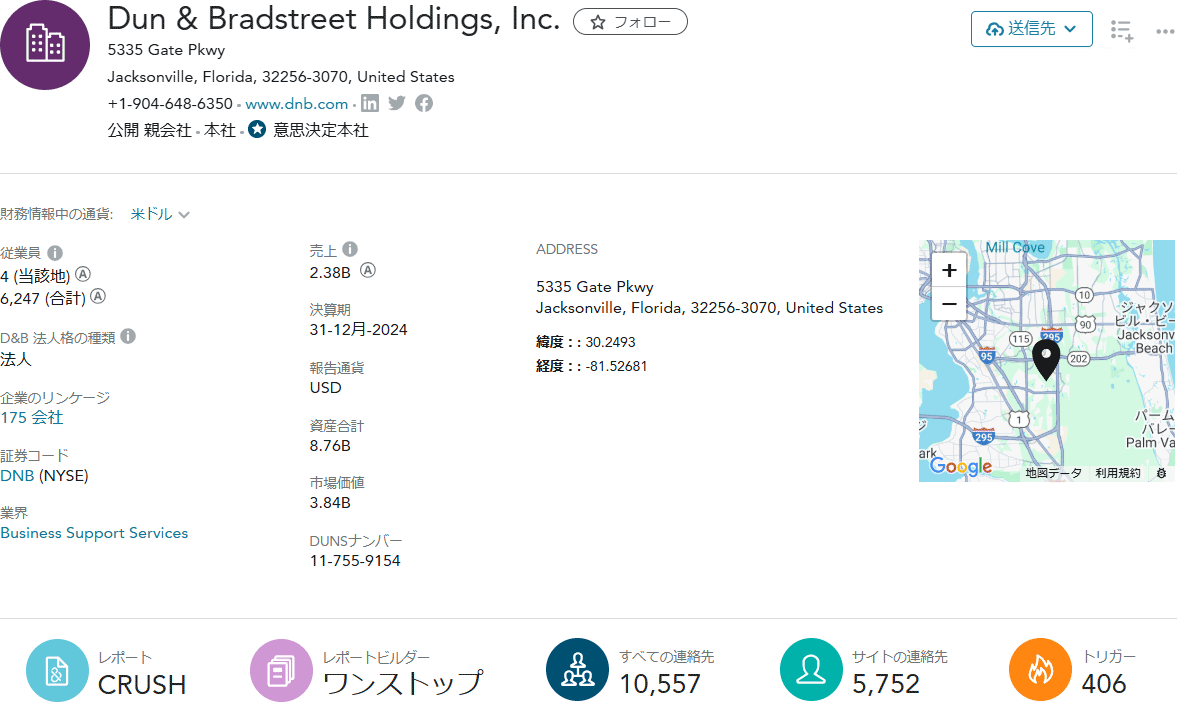Screen dimensions: 1177x703
Task: Click the 報告通貨 value USD
Action: [326, 388]
